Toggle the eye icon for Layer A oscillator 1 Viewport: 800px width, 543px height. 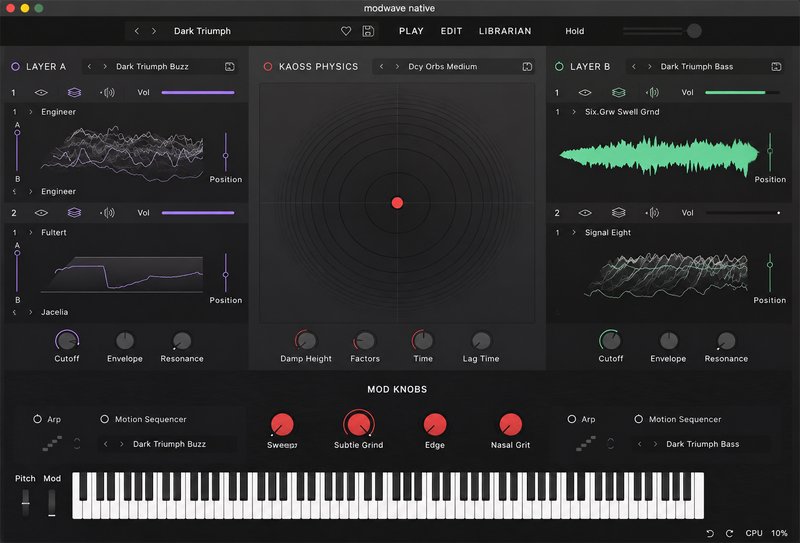tap(41, 92)
